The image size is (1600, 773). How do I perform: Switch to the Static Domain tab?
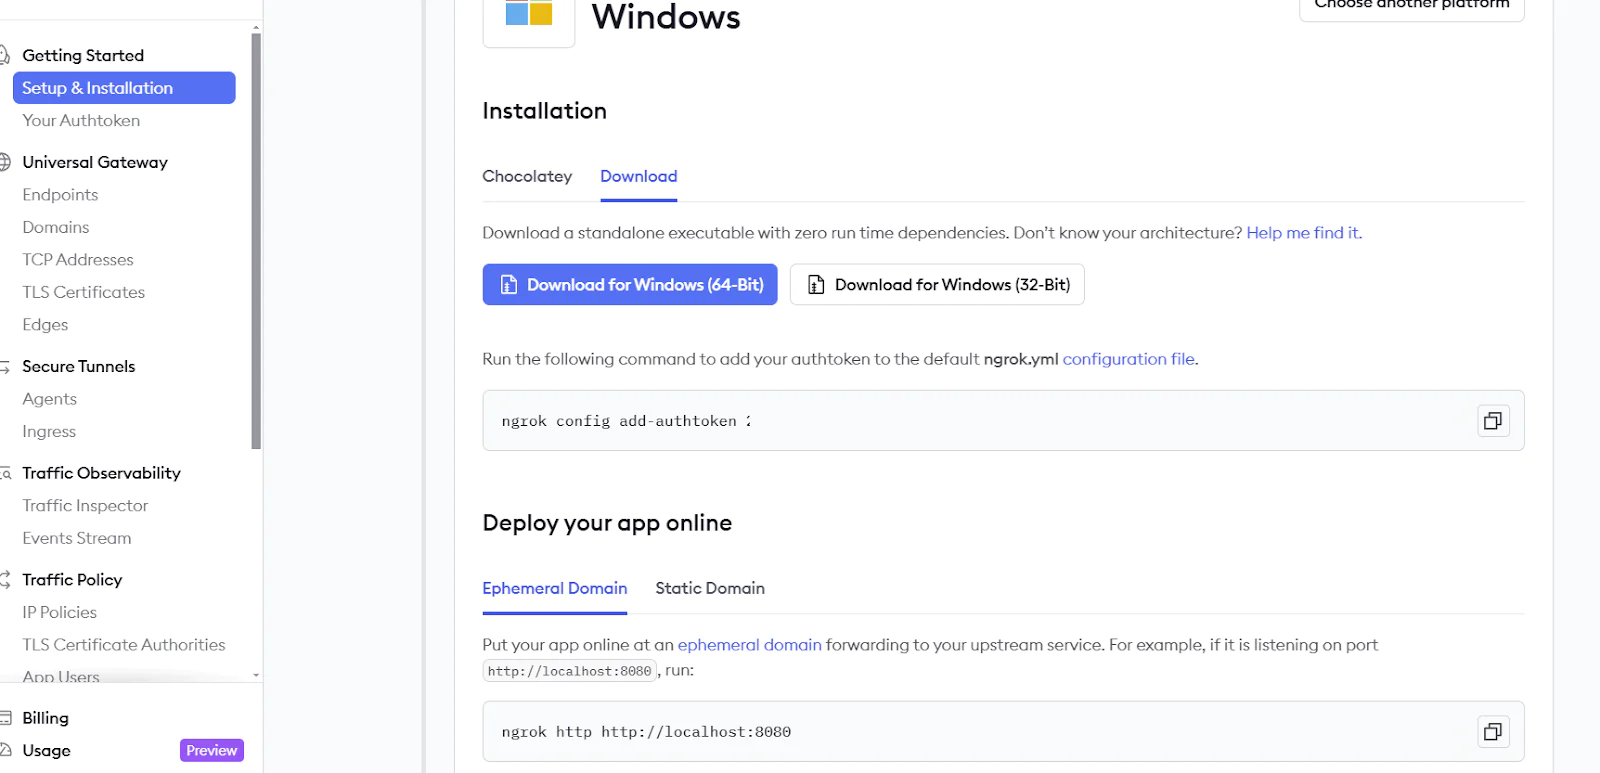point(710,588)
